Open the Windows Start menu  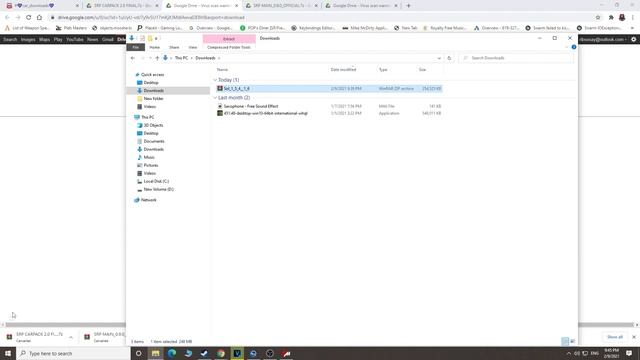point(8,353)
